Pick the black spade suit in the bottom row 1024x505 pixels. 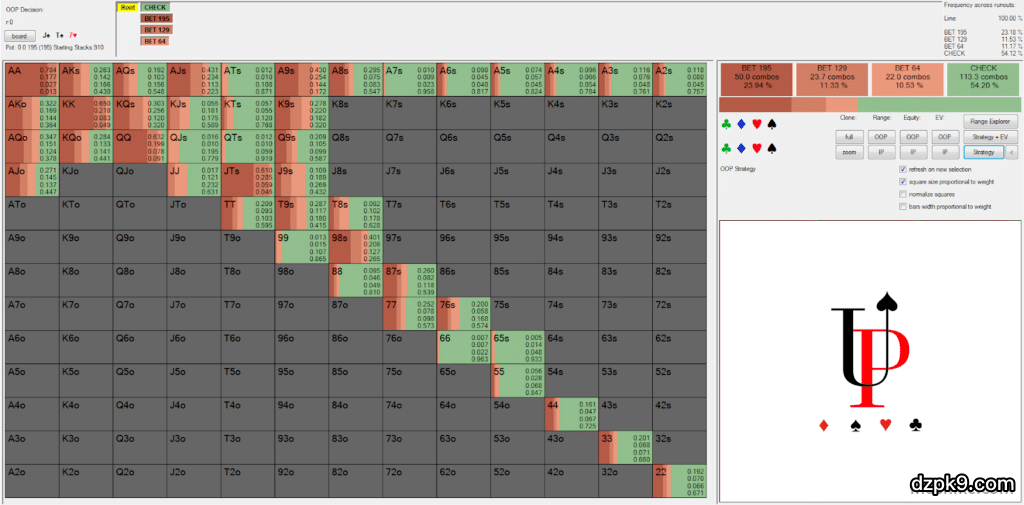click(771, 148)
